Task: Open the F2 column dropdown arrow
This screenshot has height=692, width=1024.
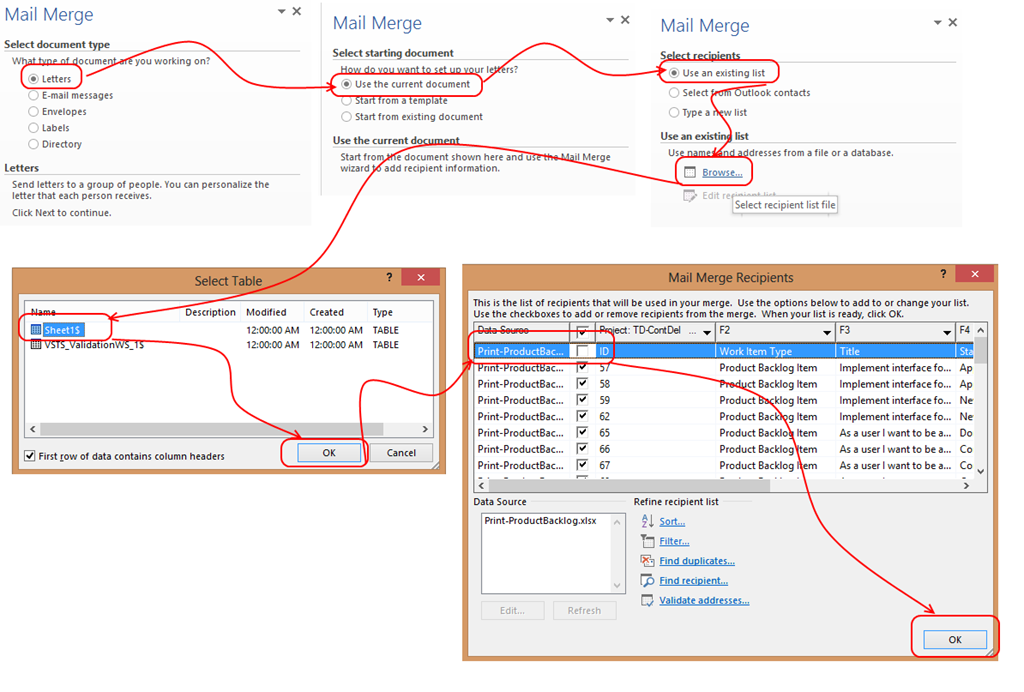Action: tap(827, 331)
